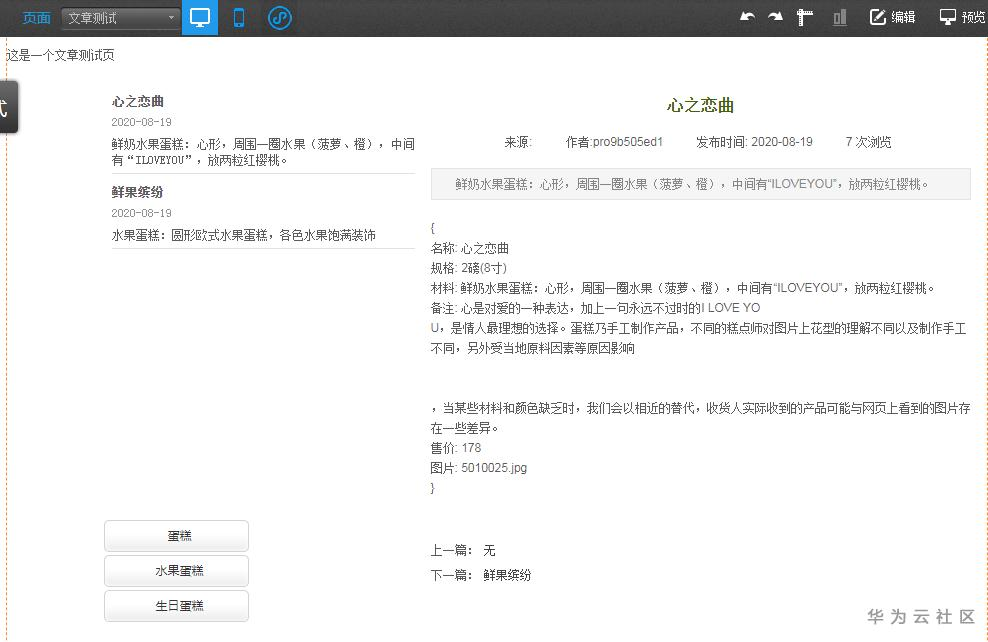Open the 编辑 edit mode
Viewport: 988px width, 642px height.
[892, 17]
